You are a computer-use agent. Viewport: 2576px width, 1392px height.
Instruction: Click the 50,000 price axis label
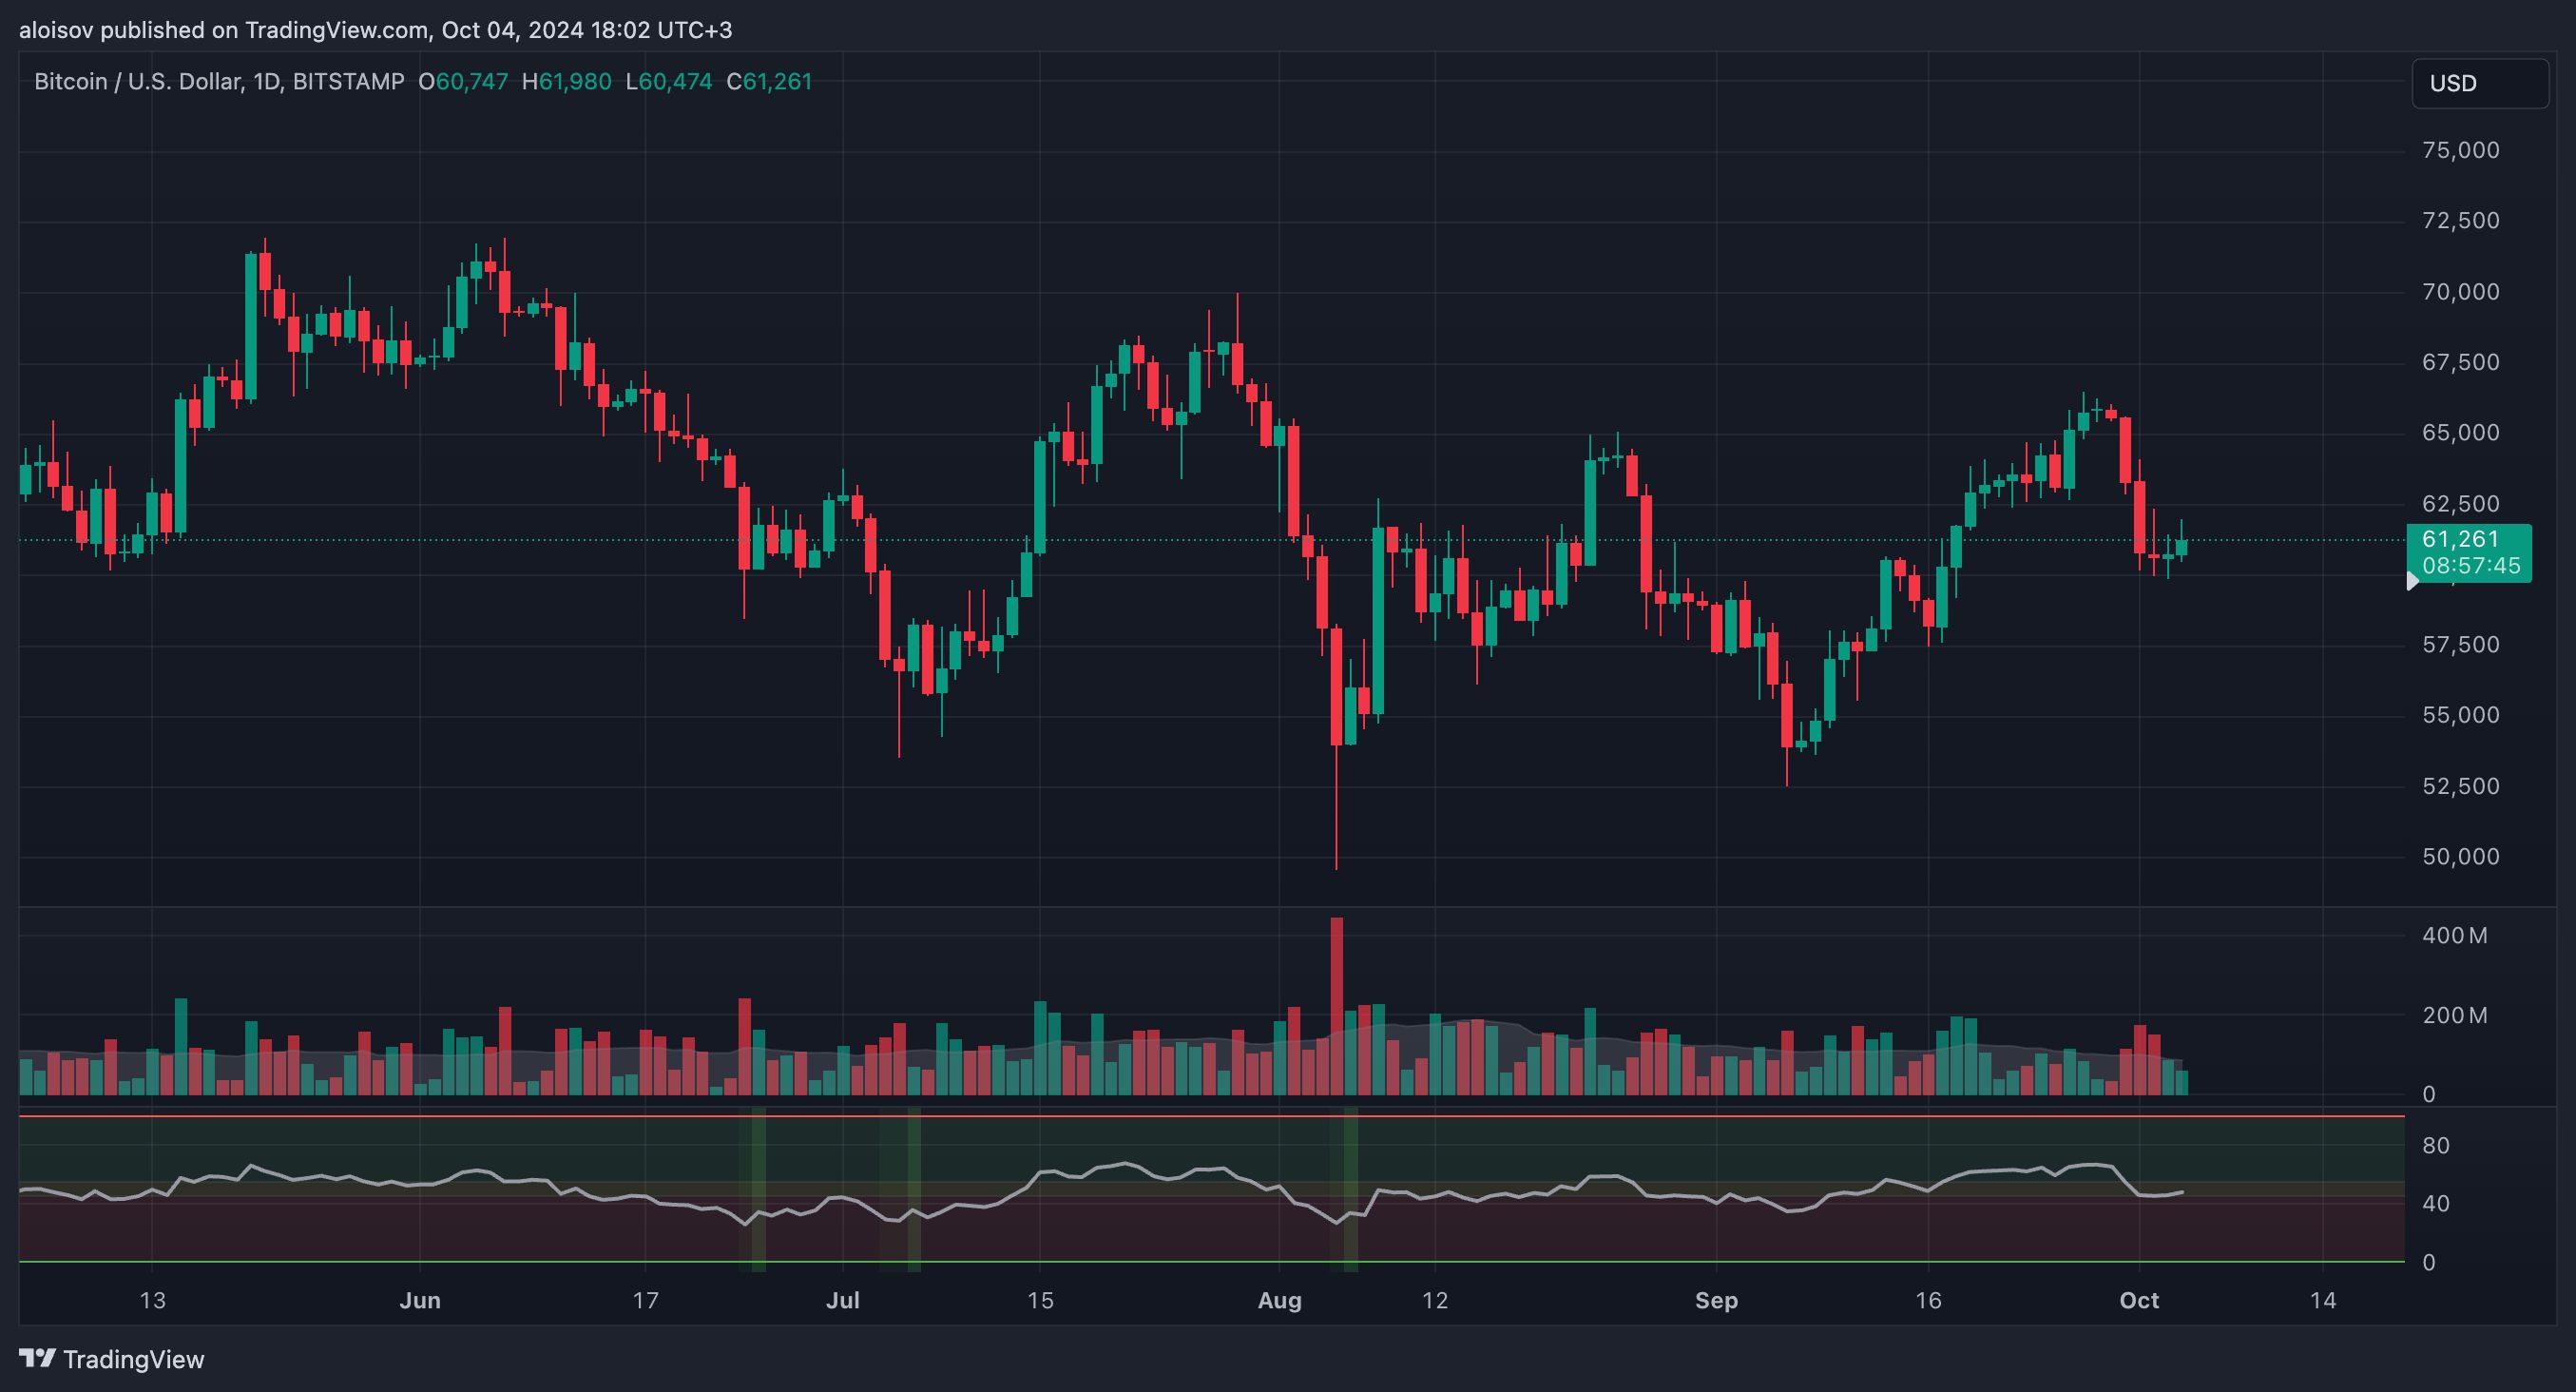pyautogui.click(x=2460, y=856)
